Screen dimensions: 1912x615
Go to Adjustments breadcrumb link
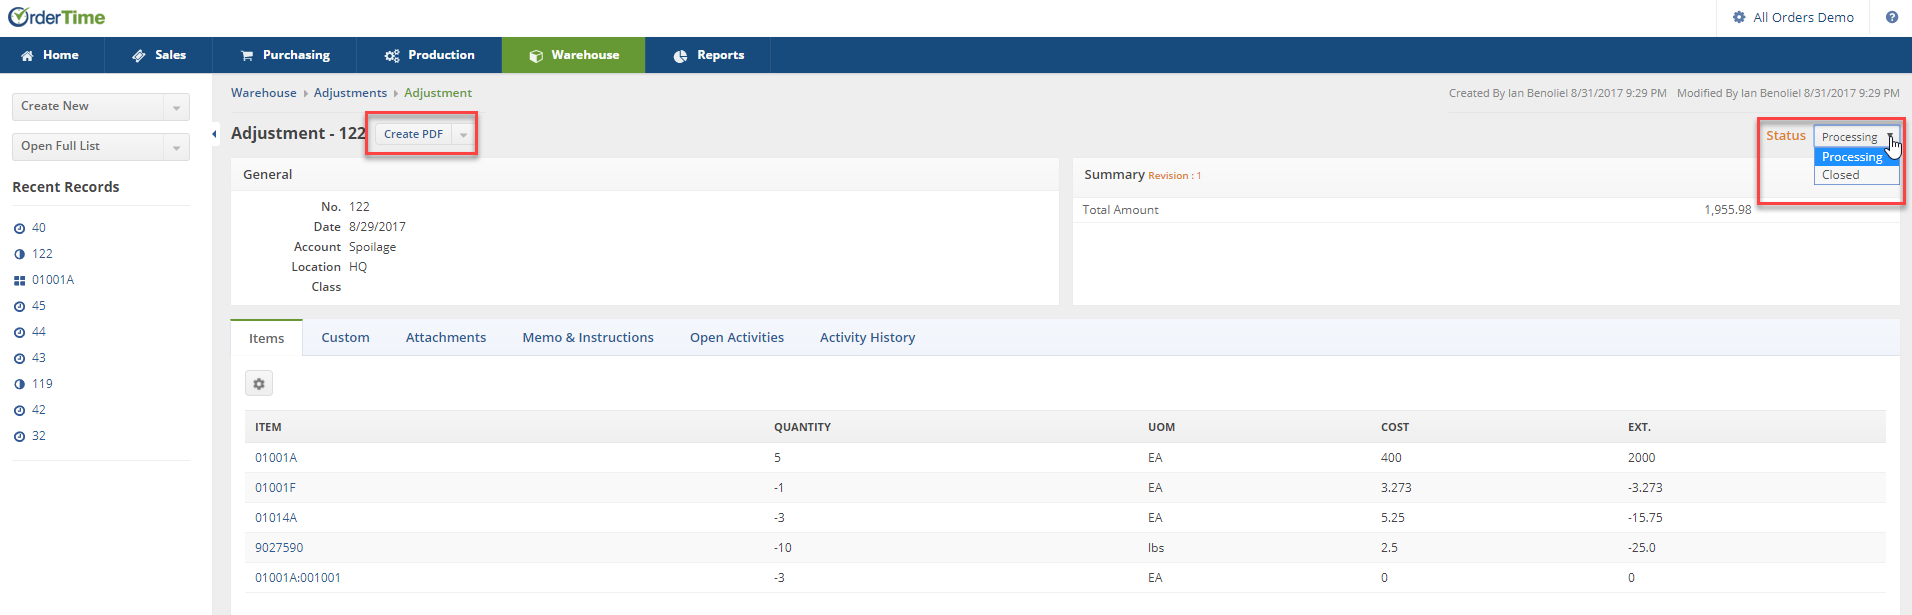point(350,93)
